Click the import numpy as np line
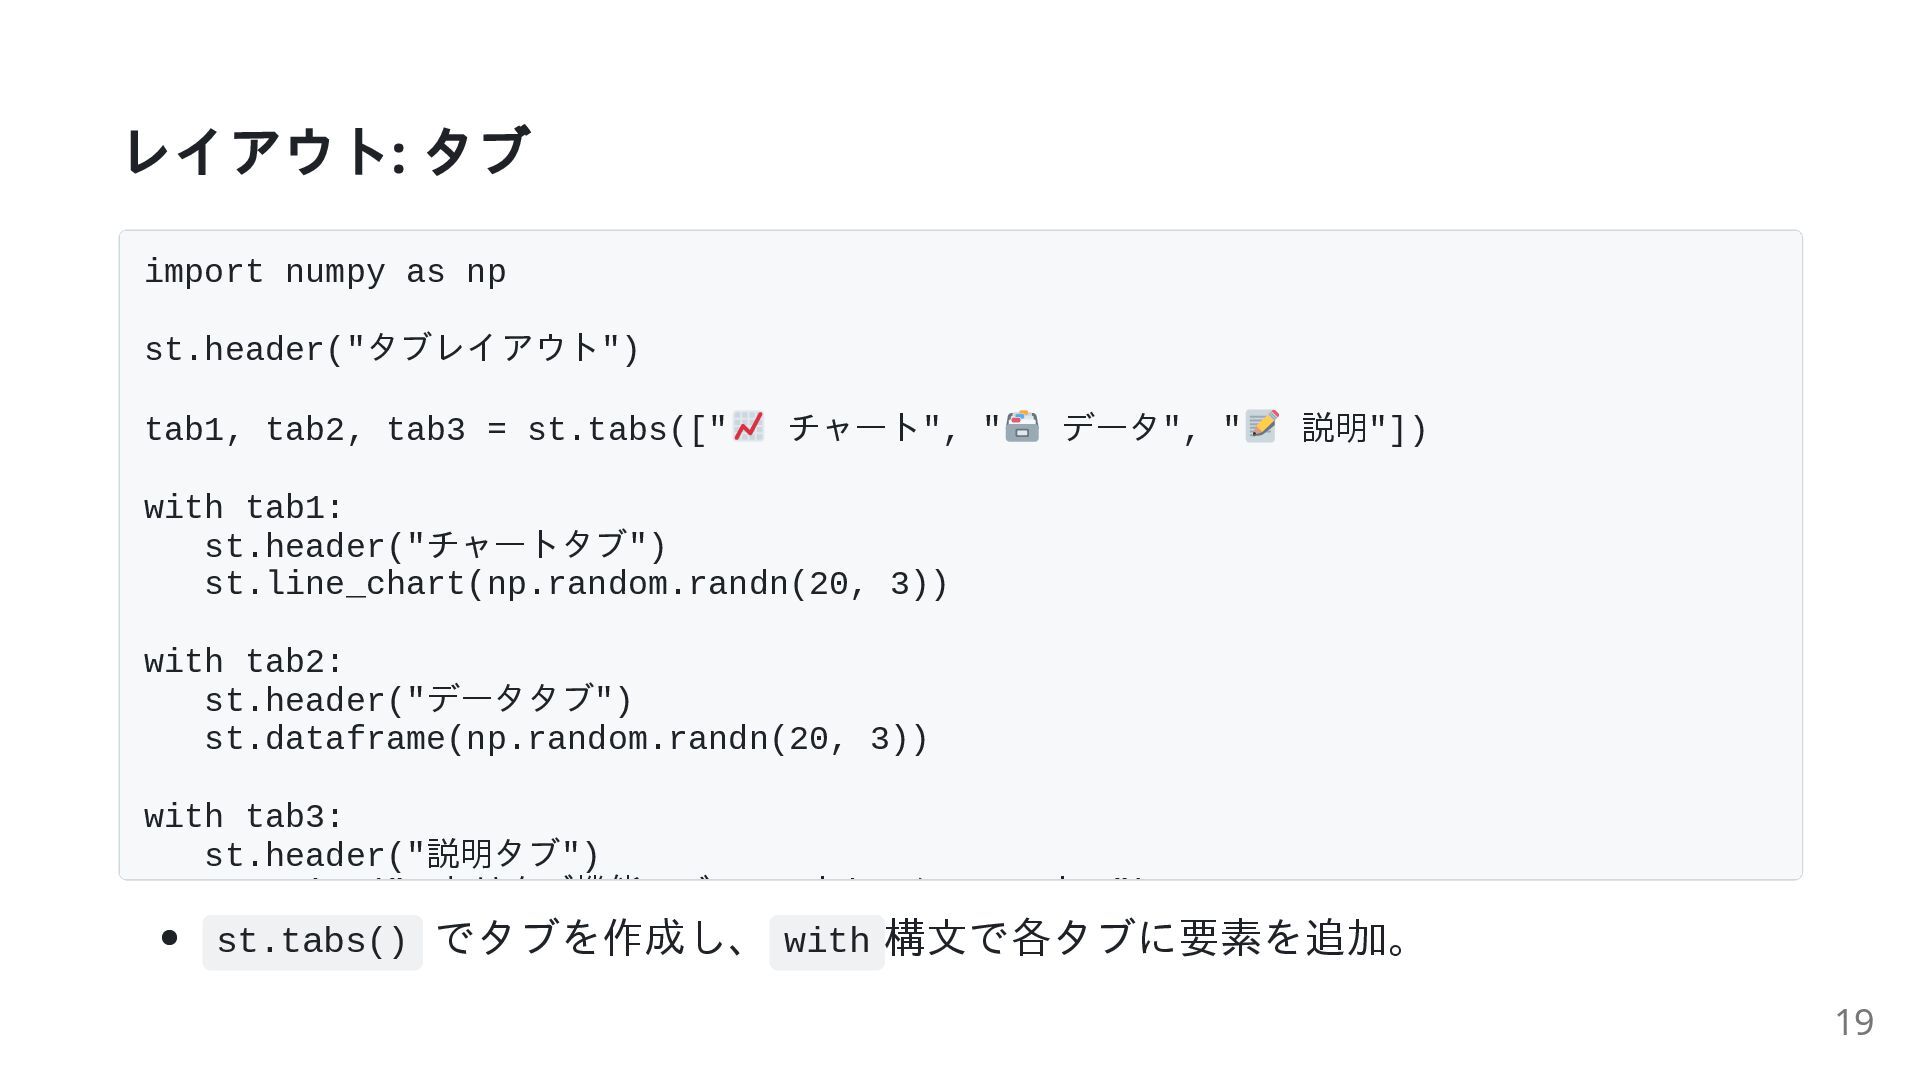 point(325,272)
